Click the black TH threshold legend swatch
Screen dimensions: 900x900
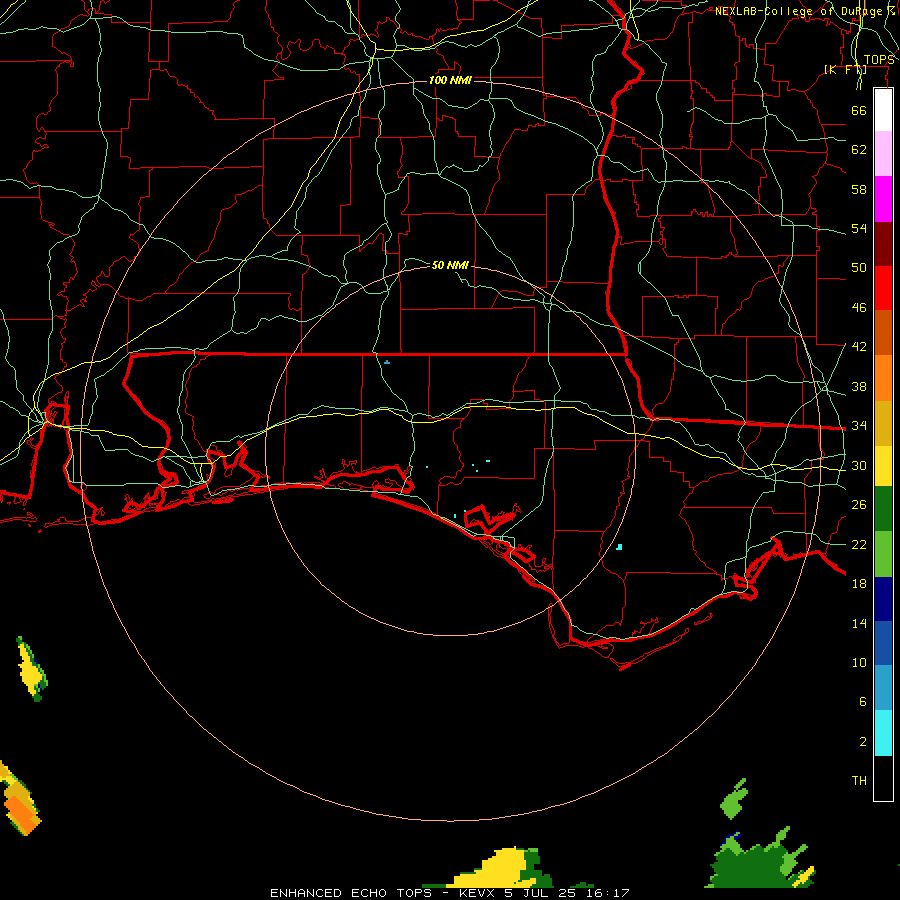[x=883, y=778]
